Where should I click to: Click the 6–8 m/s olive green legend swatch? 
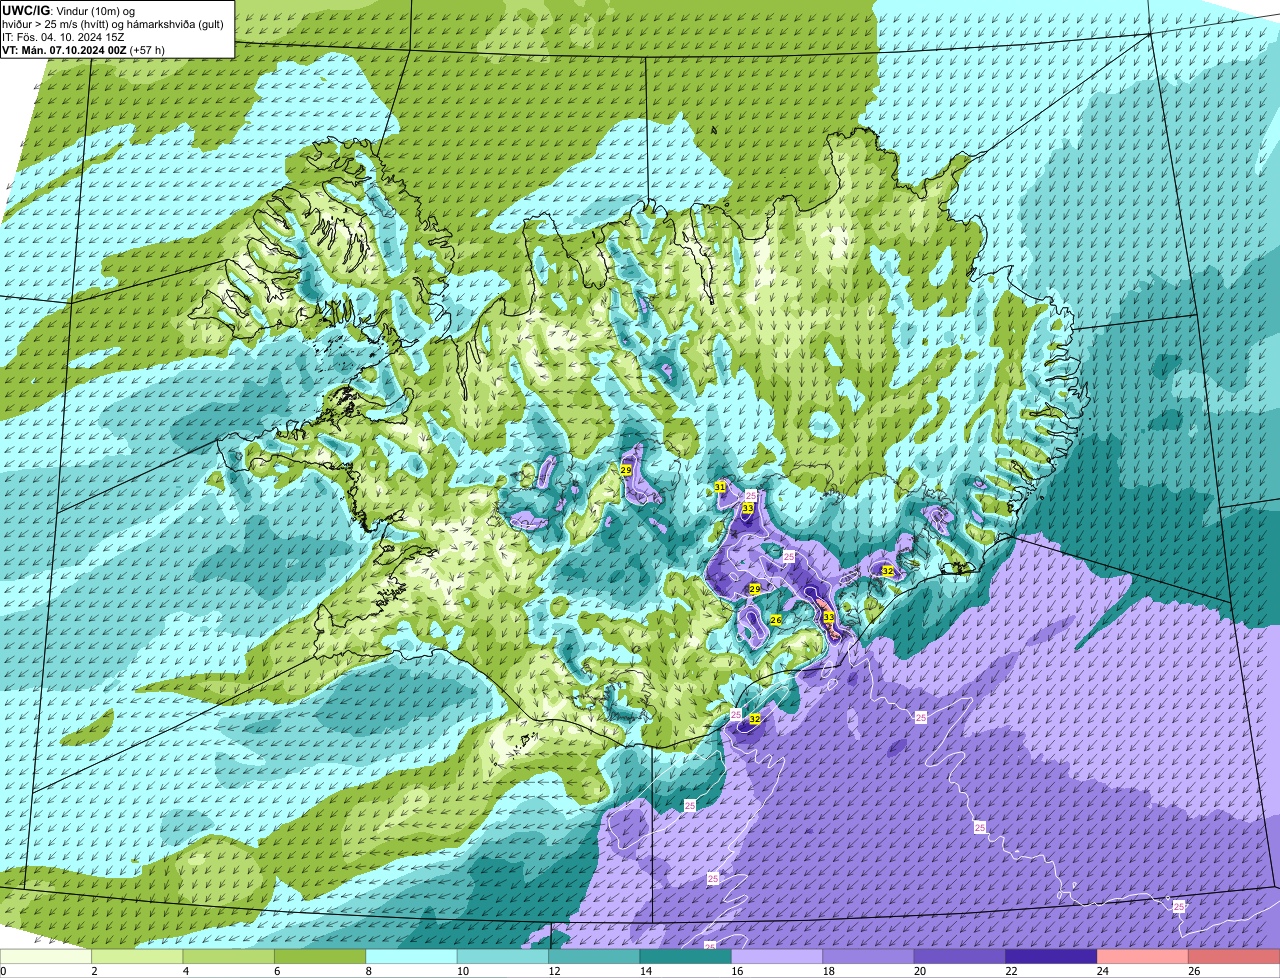pos(320,956)
